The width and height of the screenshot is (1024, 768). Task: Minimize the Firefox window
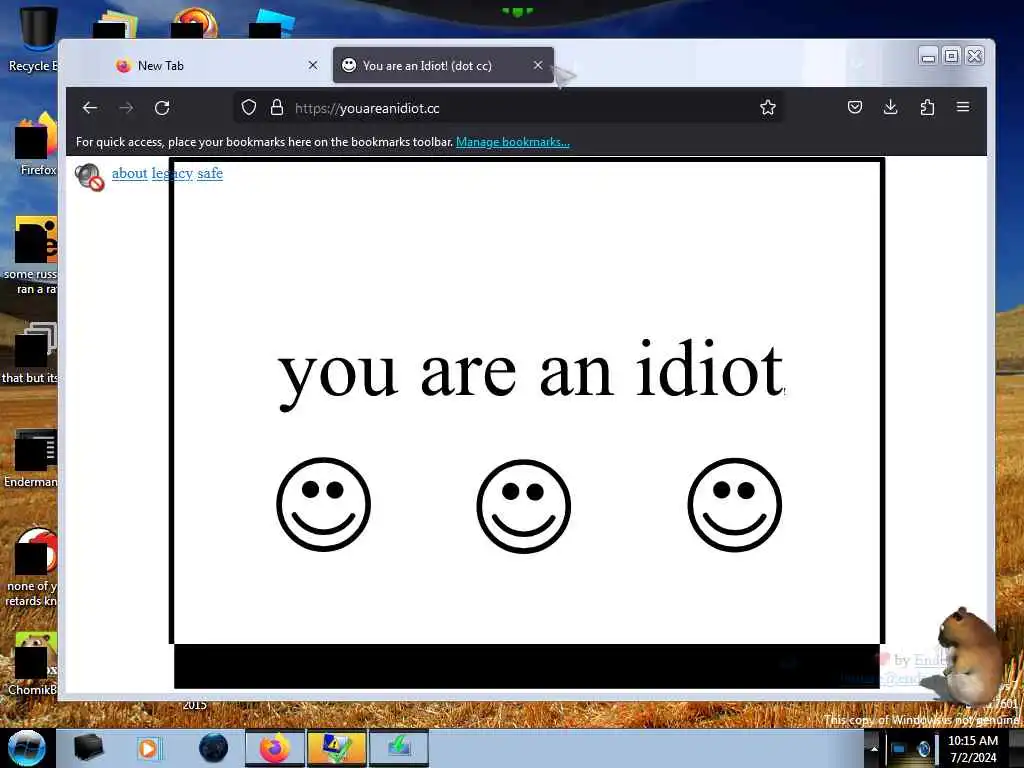click(927, 56)
